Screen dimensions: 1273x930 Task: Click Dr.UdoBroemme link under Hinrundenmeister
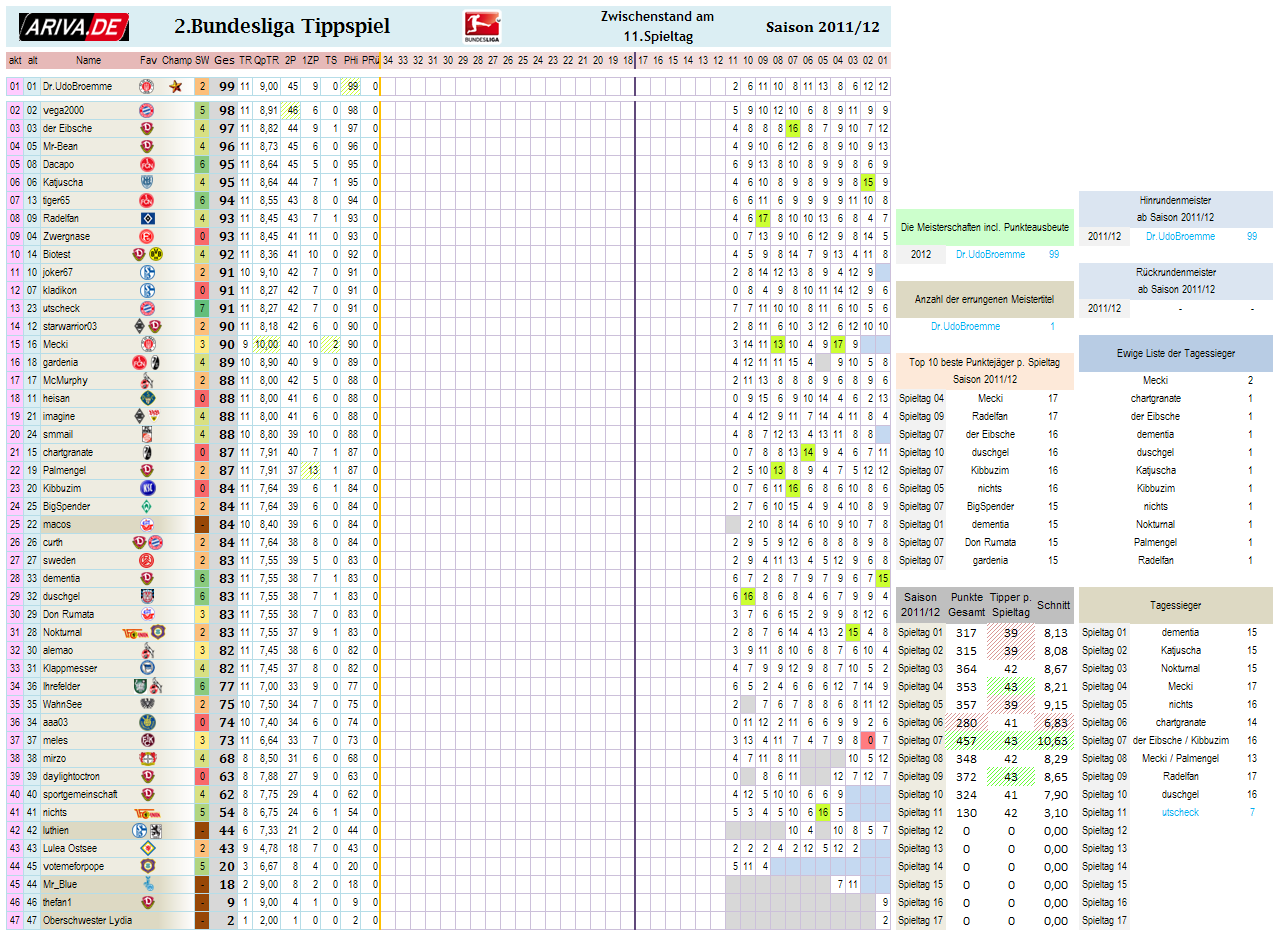[x=1180, y=237]
